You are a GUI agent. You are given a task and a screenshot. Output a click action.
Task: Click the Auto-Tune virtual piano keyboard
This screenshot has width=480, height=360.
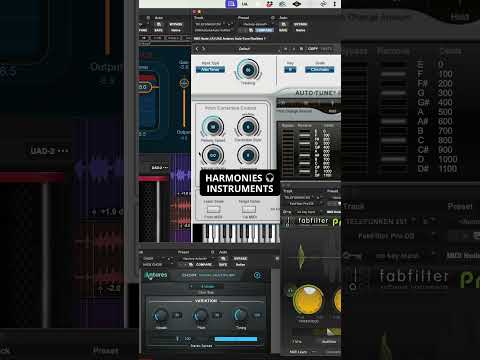[x=241, y=233]
